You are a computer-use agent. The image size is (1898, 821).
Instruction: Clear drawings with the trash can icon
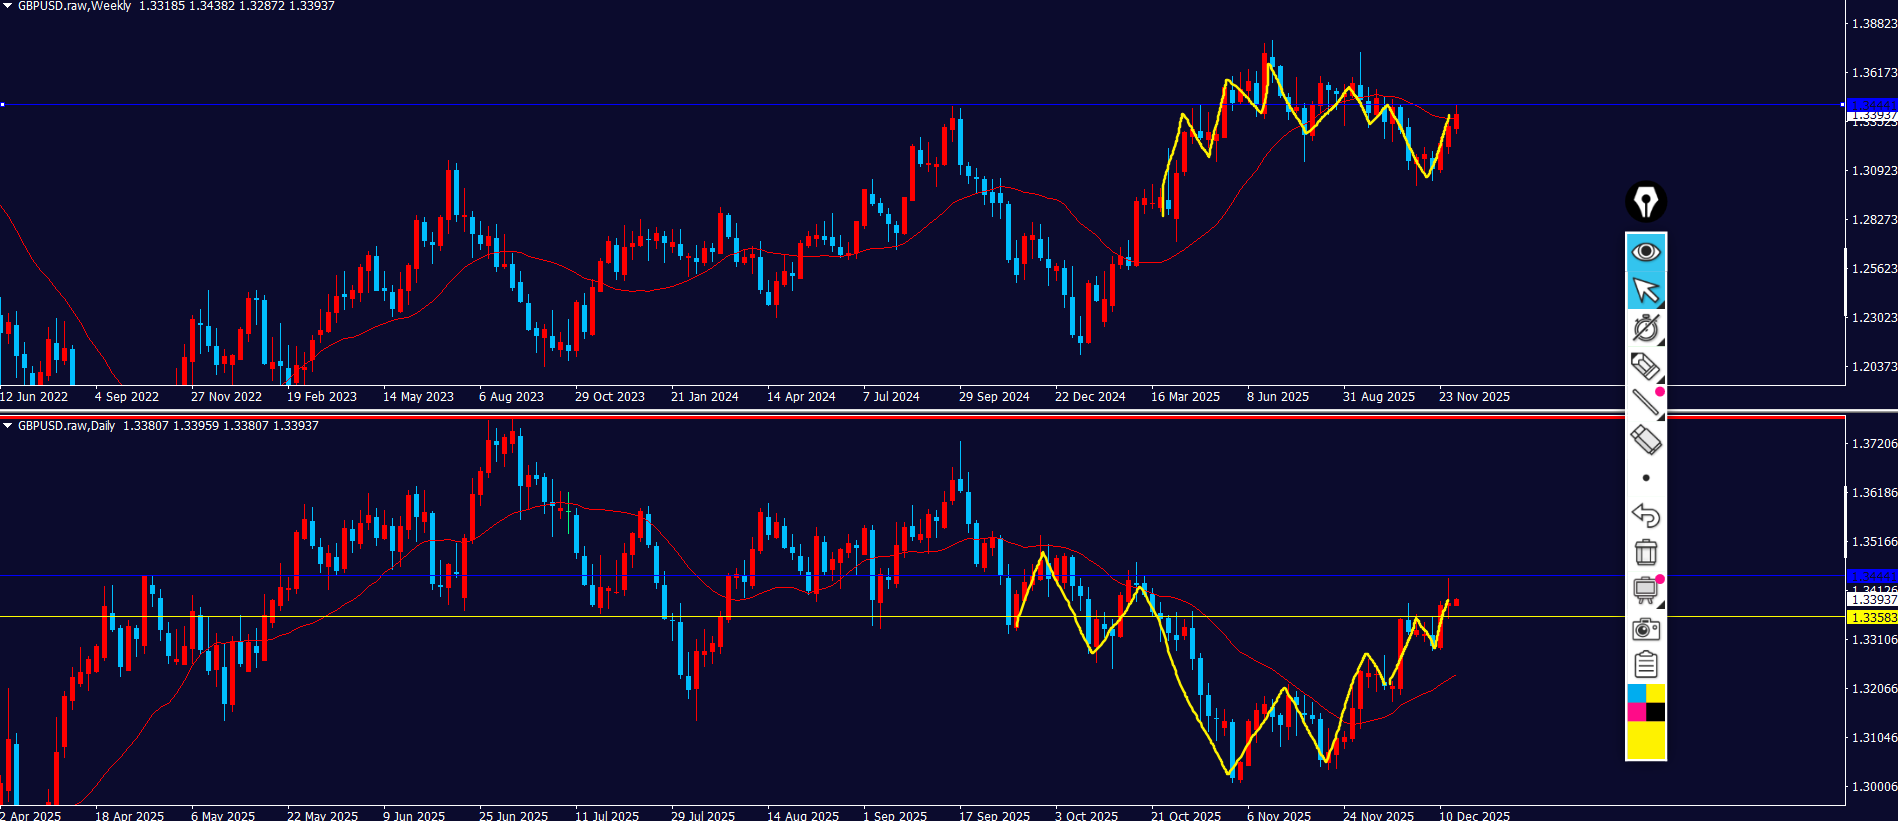coord(1646,553)
